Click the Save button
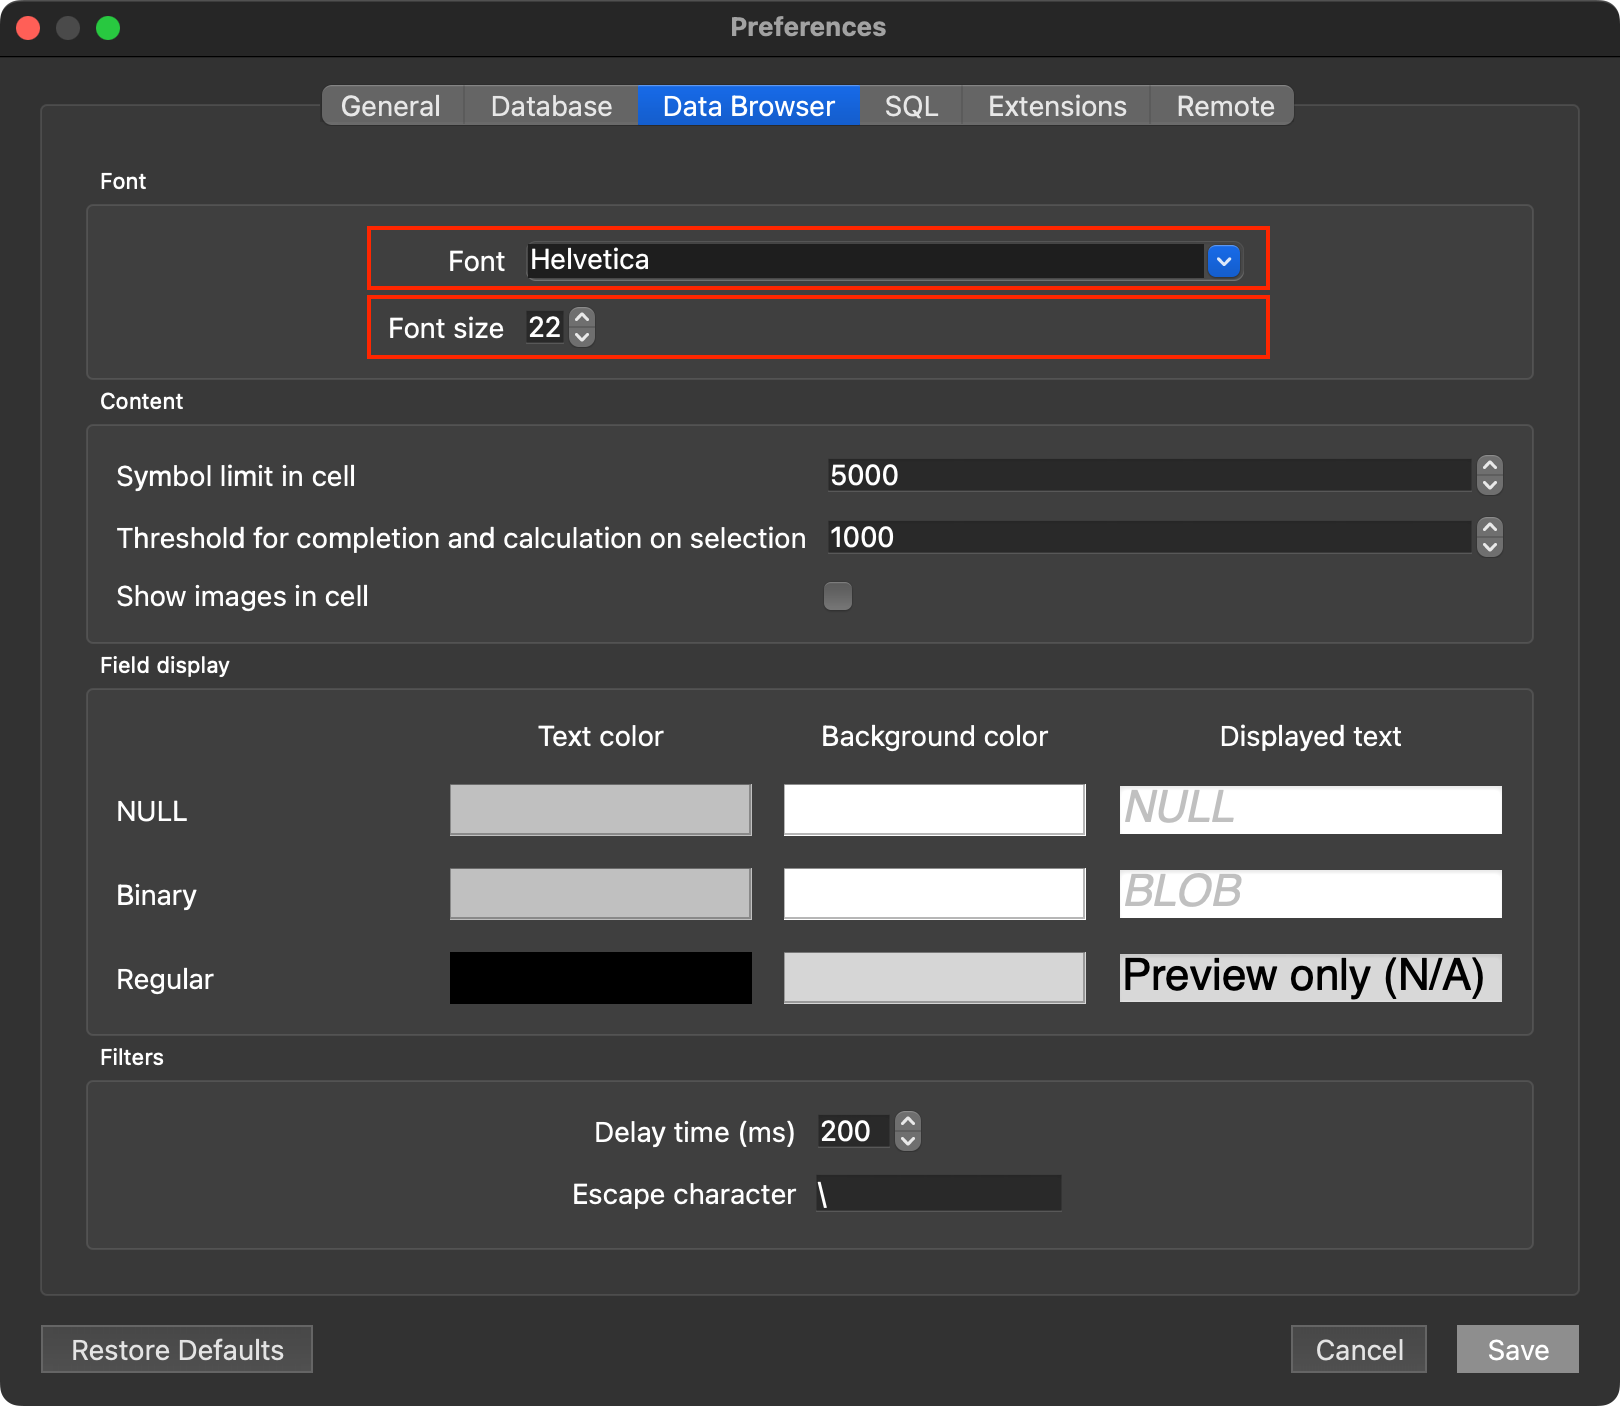 [1517, 1350]
